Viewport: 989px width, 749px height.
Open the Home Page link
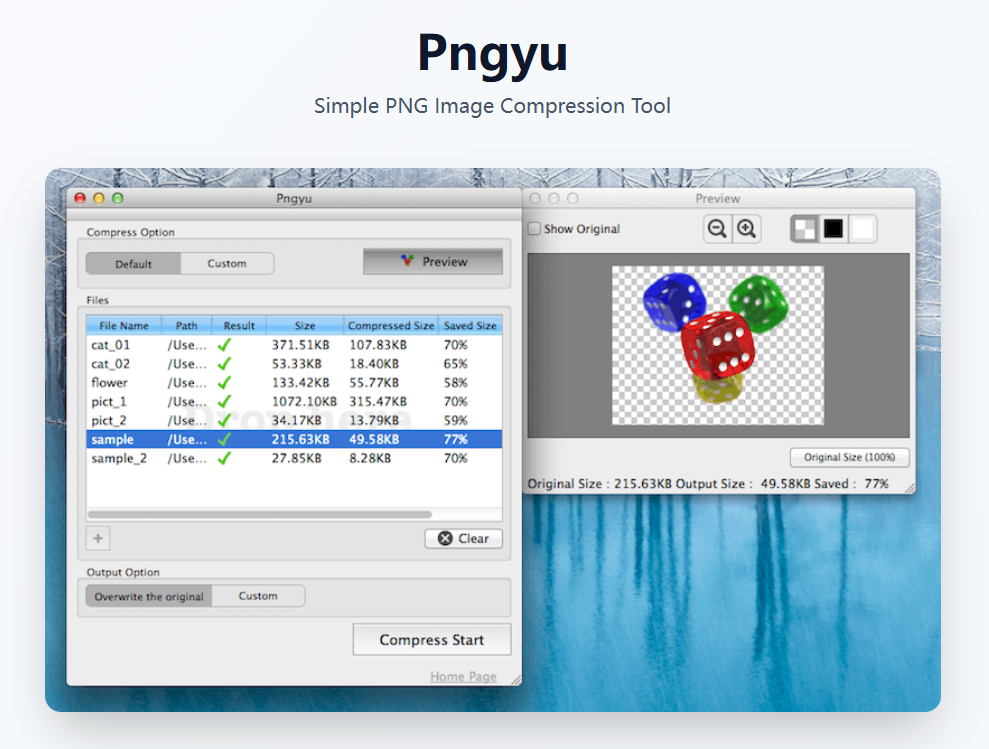(463, 676)
